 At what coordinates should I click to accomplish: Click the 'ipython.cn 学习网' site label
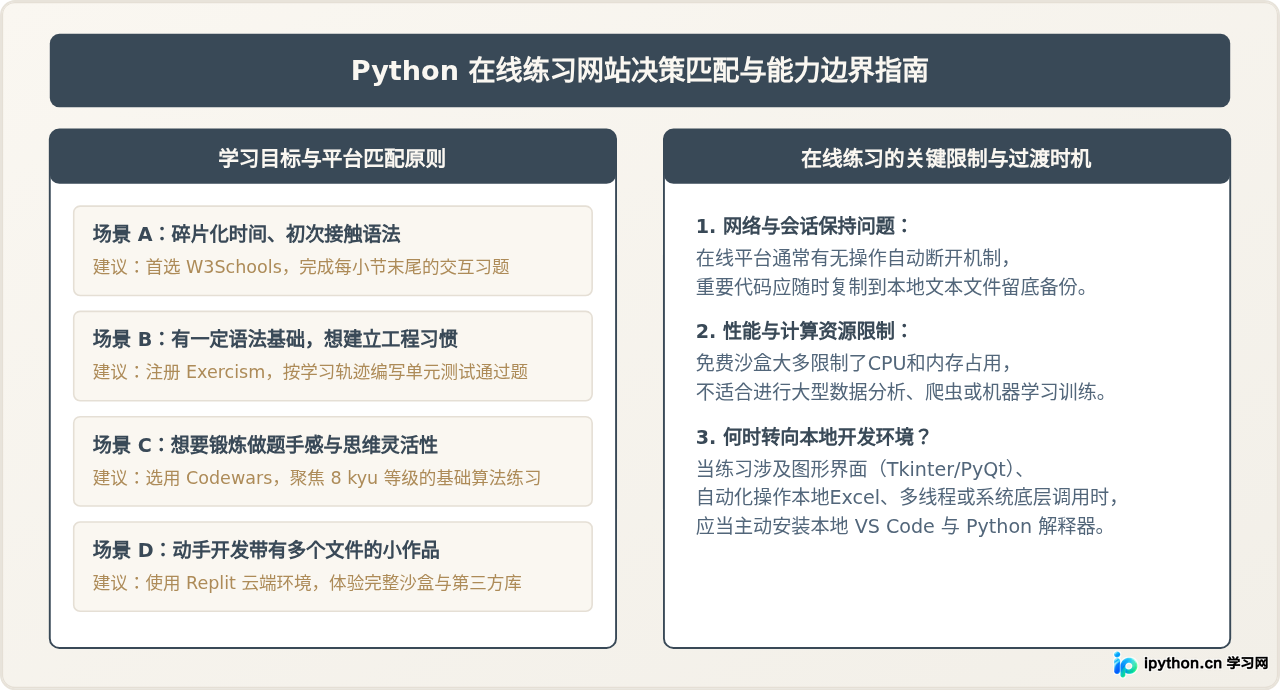point(1205,664)
